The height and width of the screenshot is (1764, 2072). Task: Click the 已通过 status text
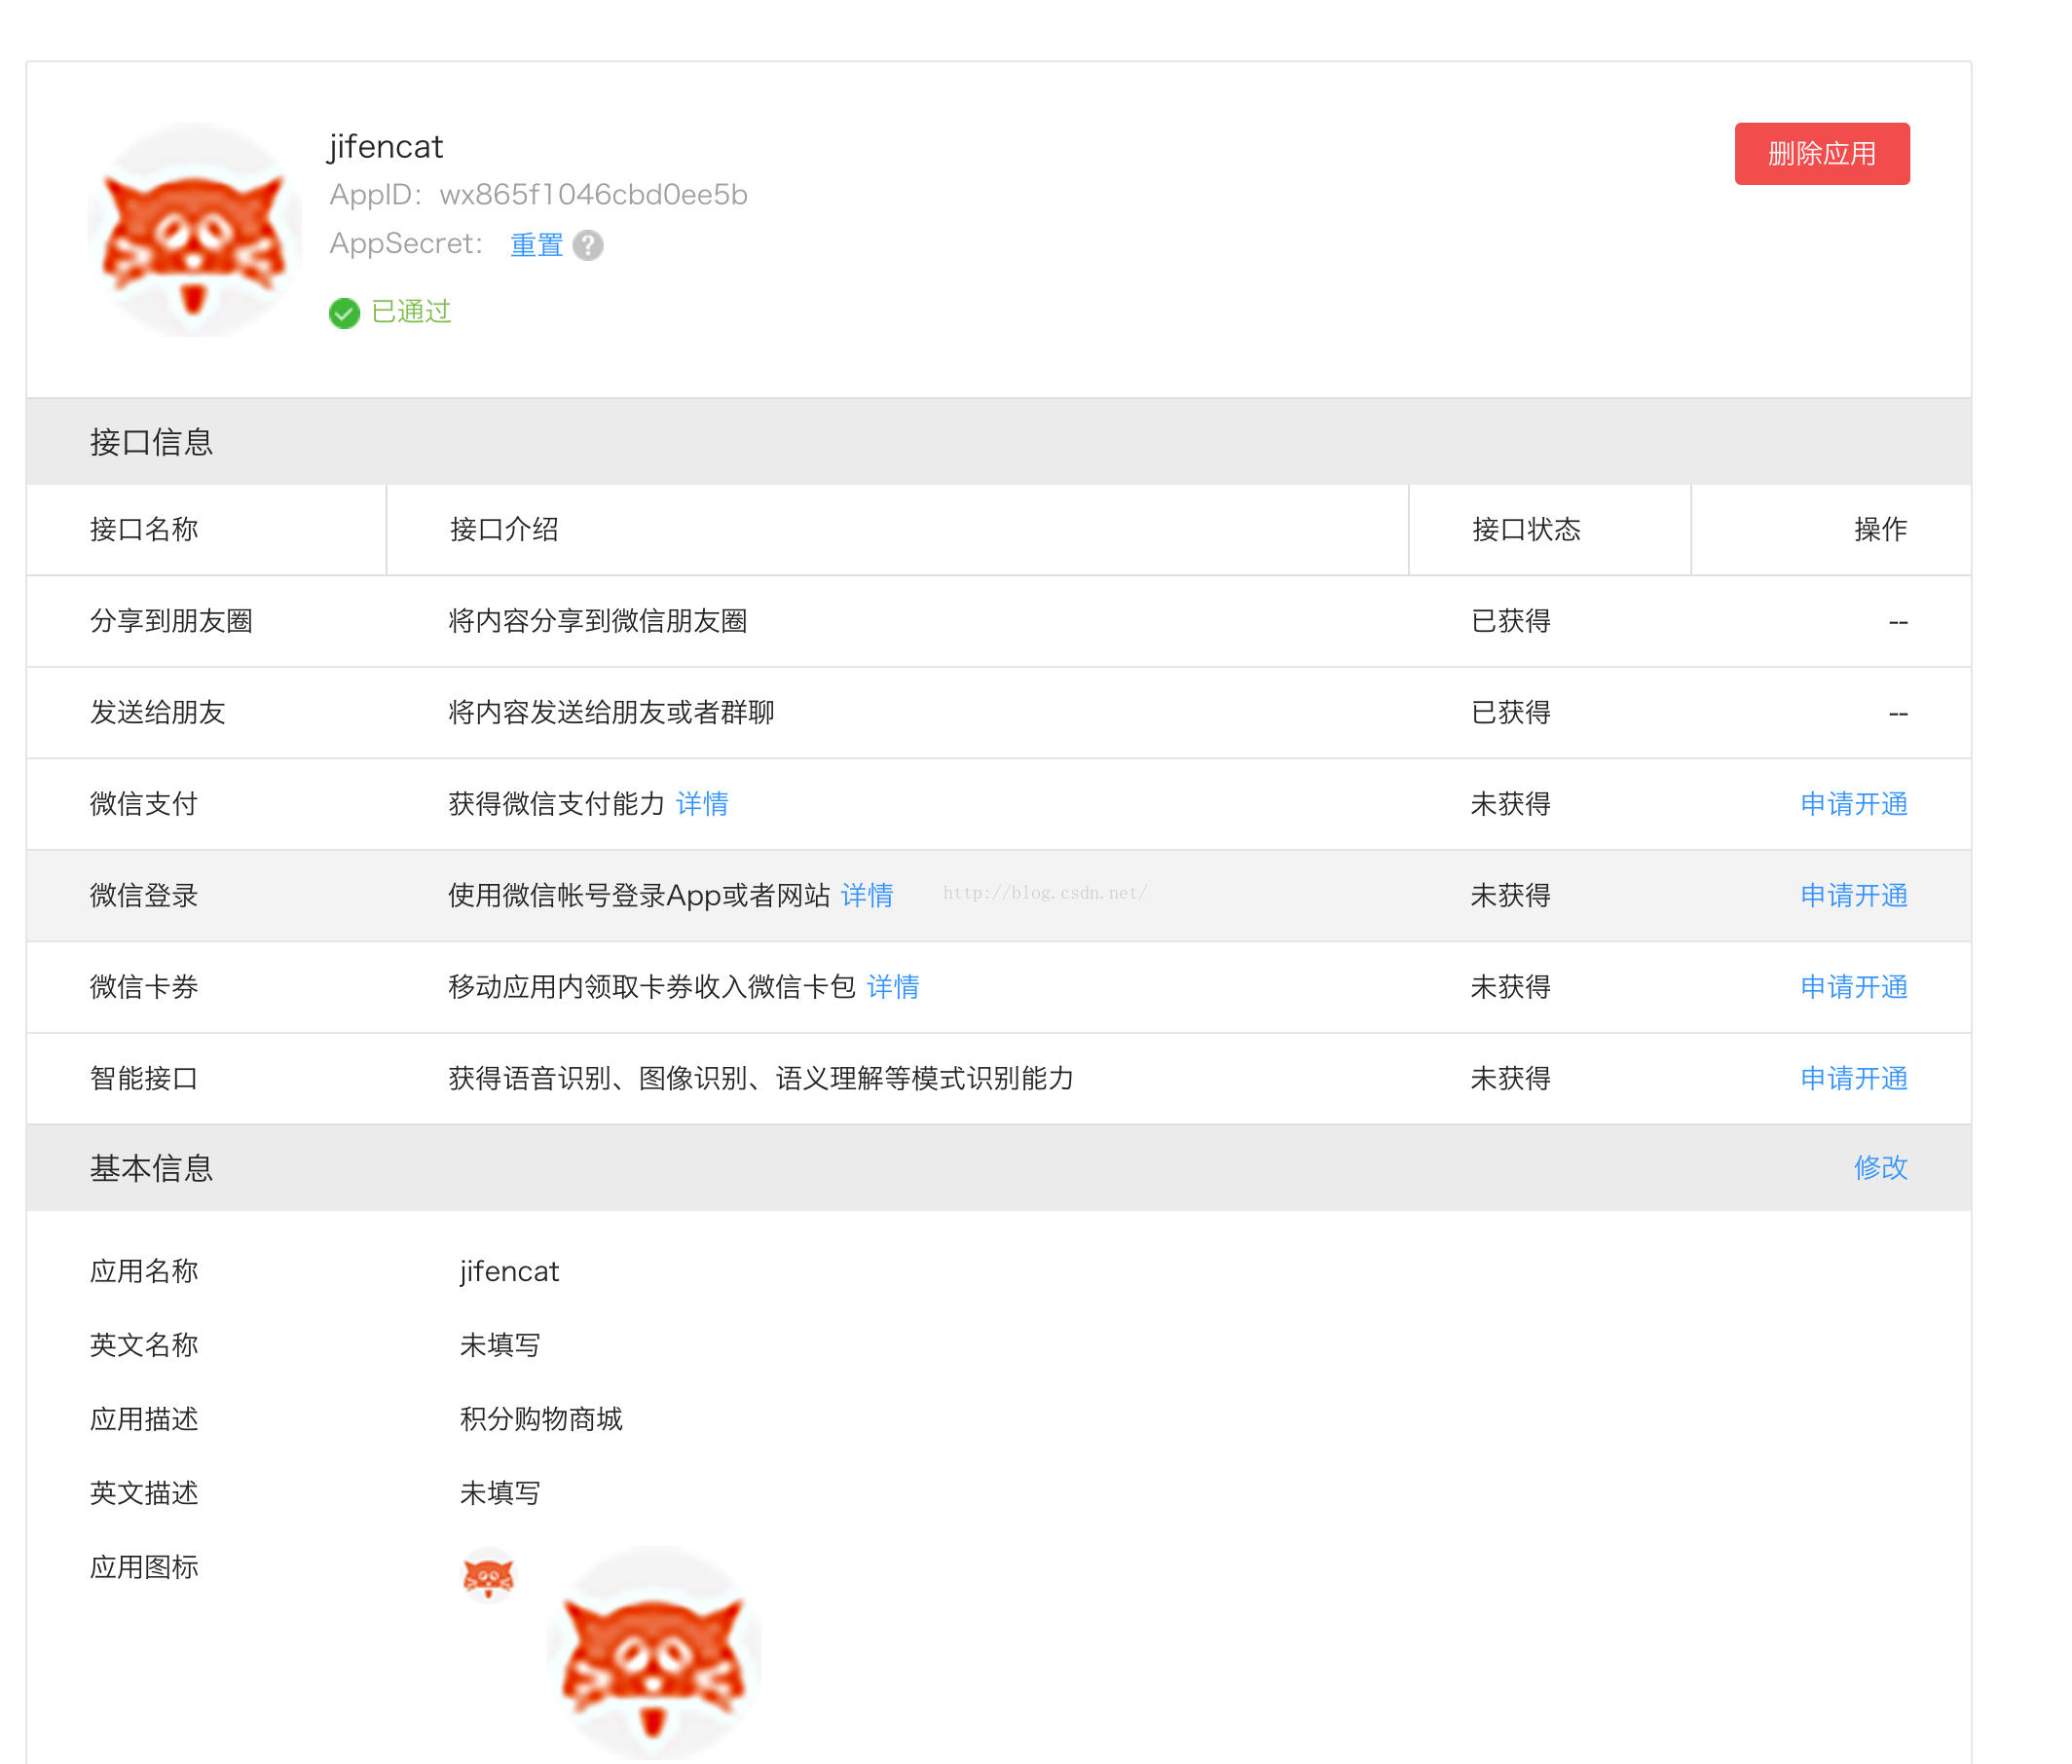[411, 312]
